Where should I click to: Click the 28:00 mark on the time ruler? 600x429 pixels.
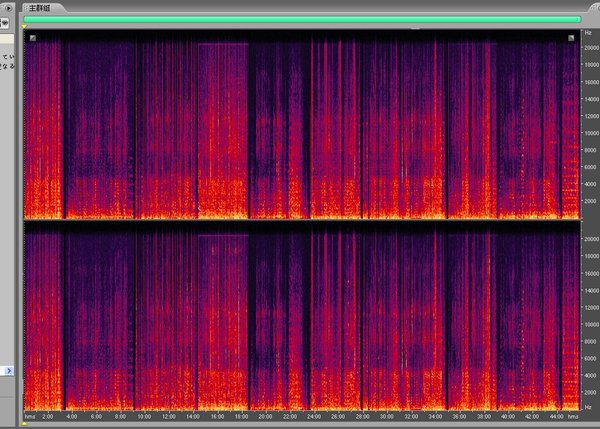(x=362, y=416)
